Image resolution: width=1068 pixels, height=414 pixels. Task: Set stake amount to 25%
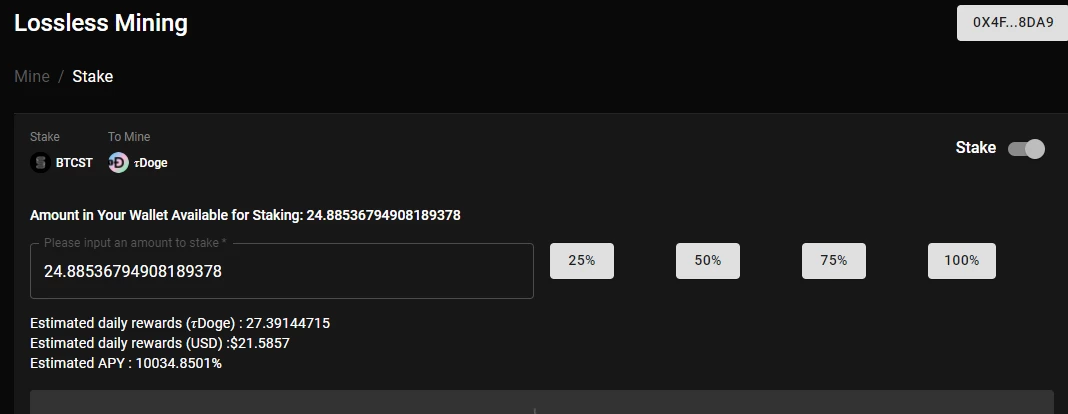coord(582,261)
